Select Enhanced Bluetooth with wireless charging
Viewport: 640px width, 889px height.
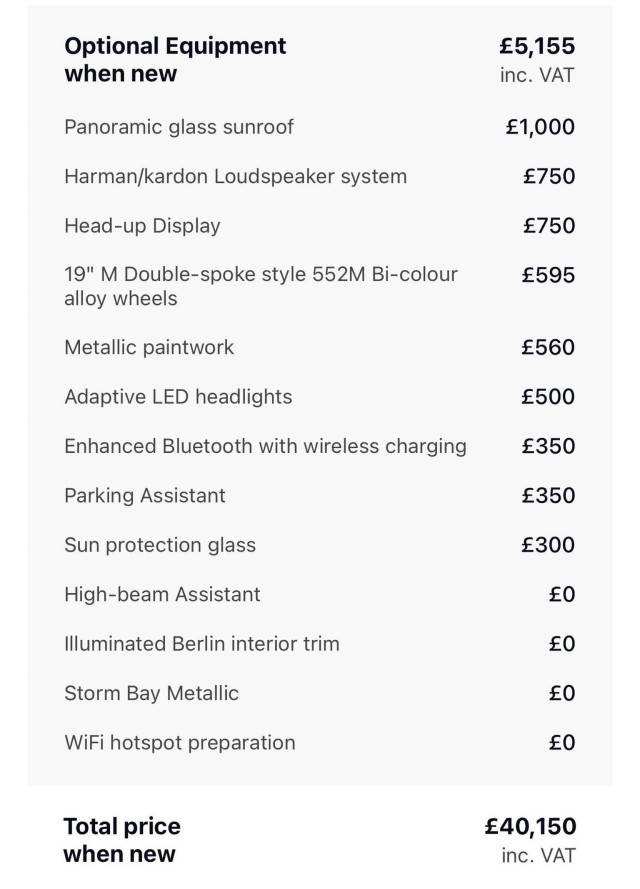pos(265,446)
